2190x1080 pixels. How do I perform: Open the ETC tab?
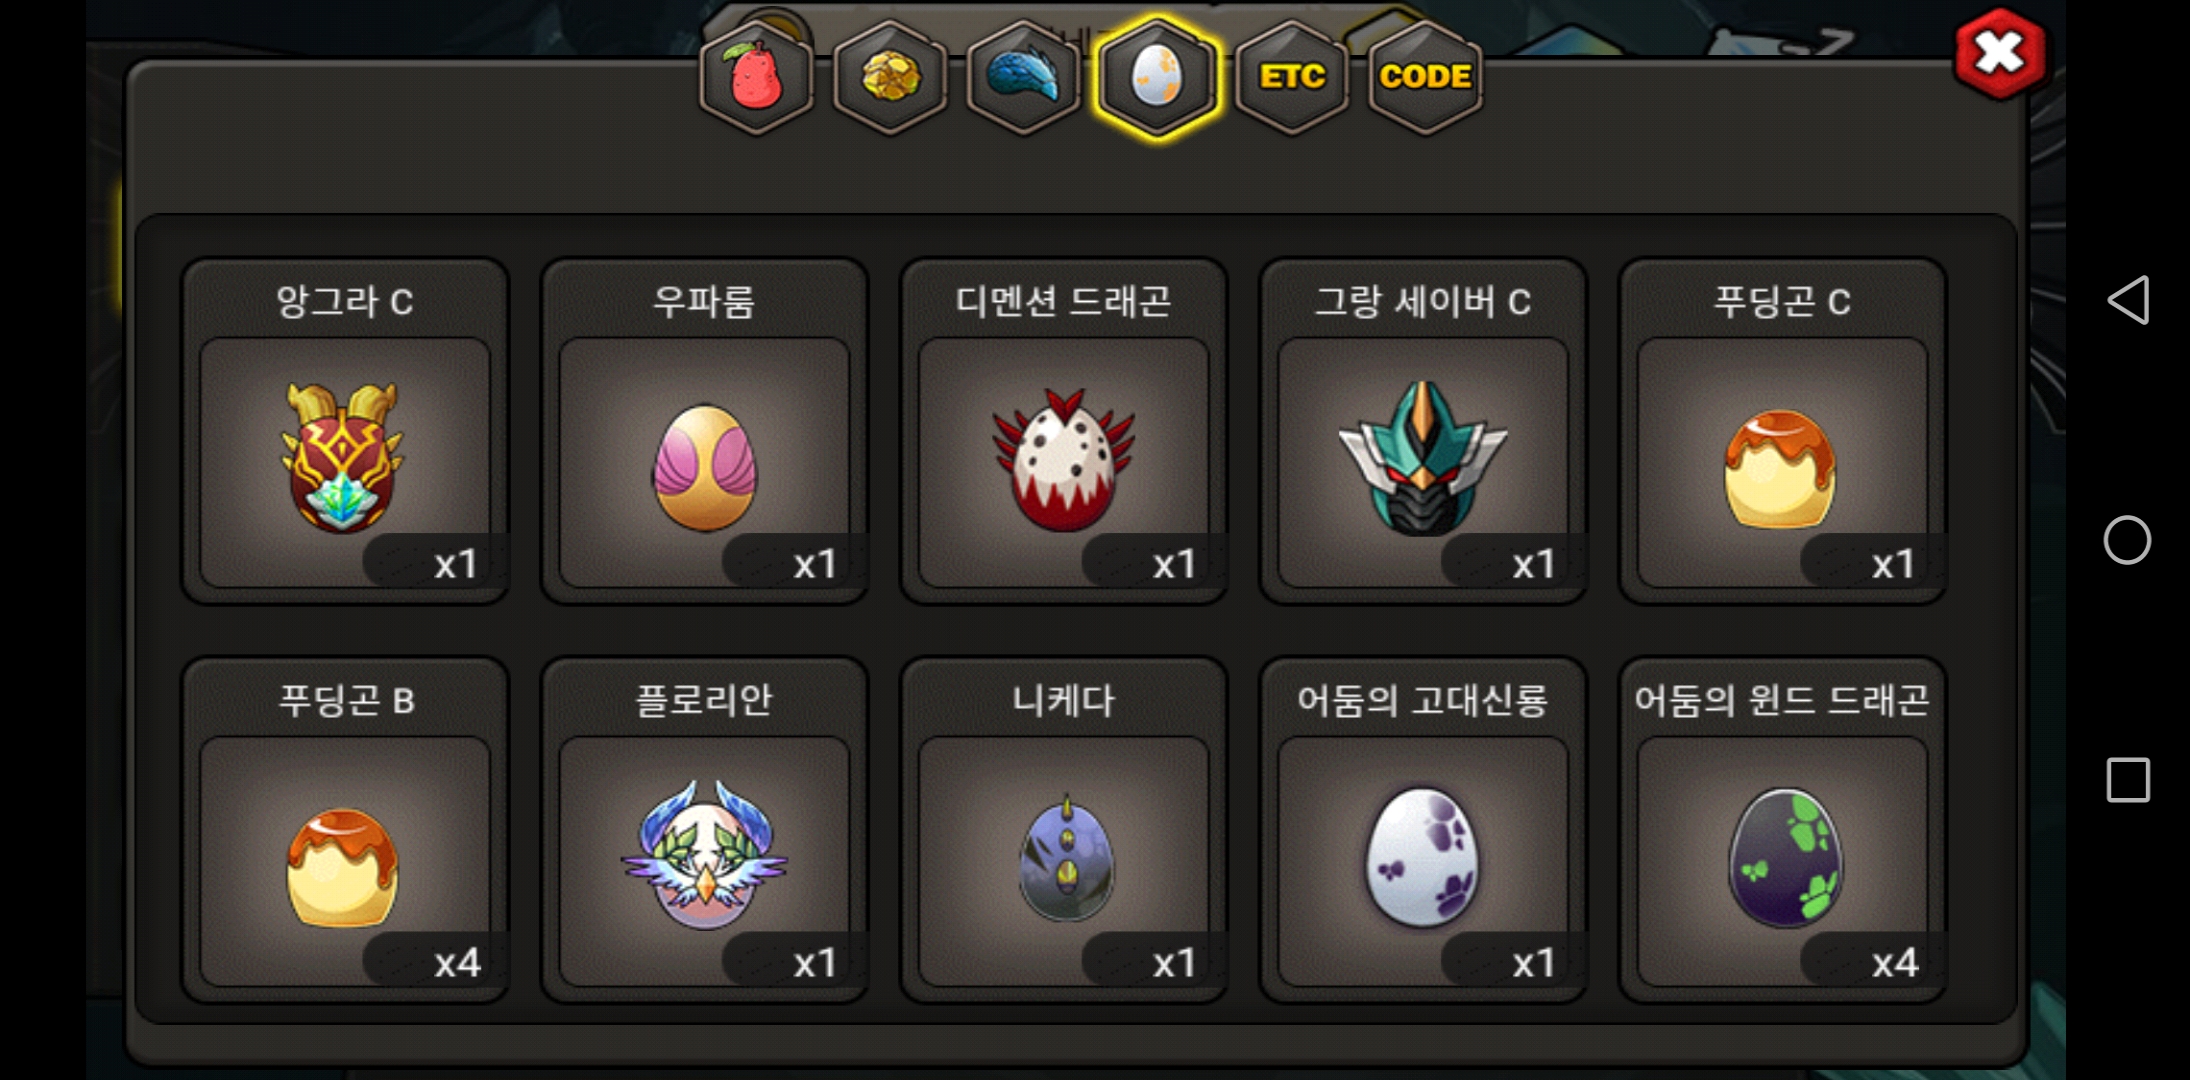click(1292, 78)
